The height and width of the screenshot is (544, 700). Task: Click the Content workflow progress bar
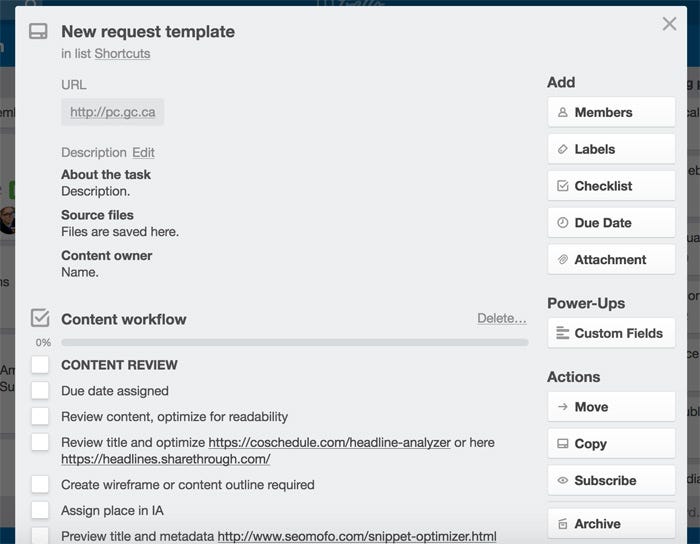pos(294,342)
